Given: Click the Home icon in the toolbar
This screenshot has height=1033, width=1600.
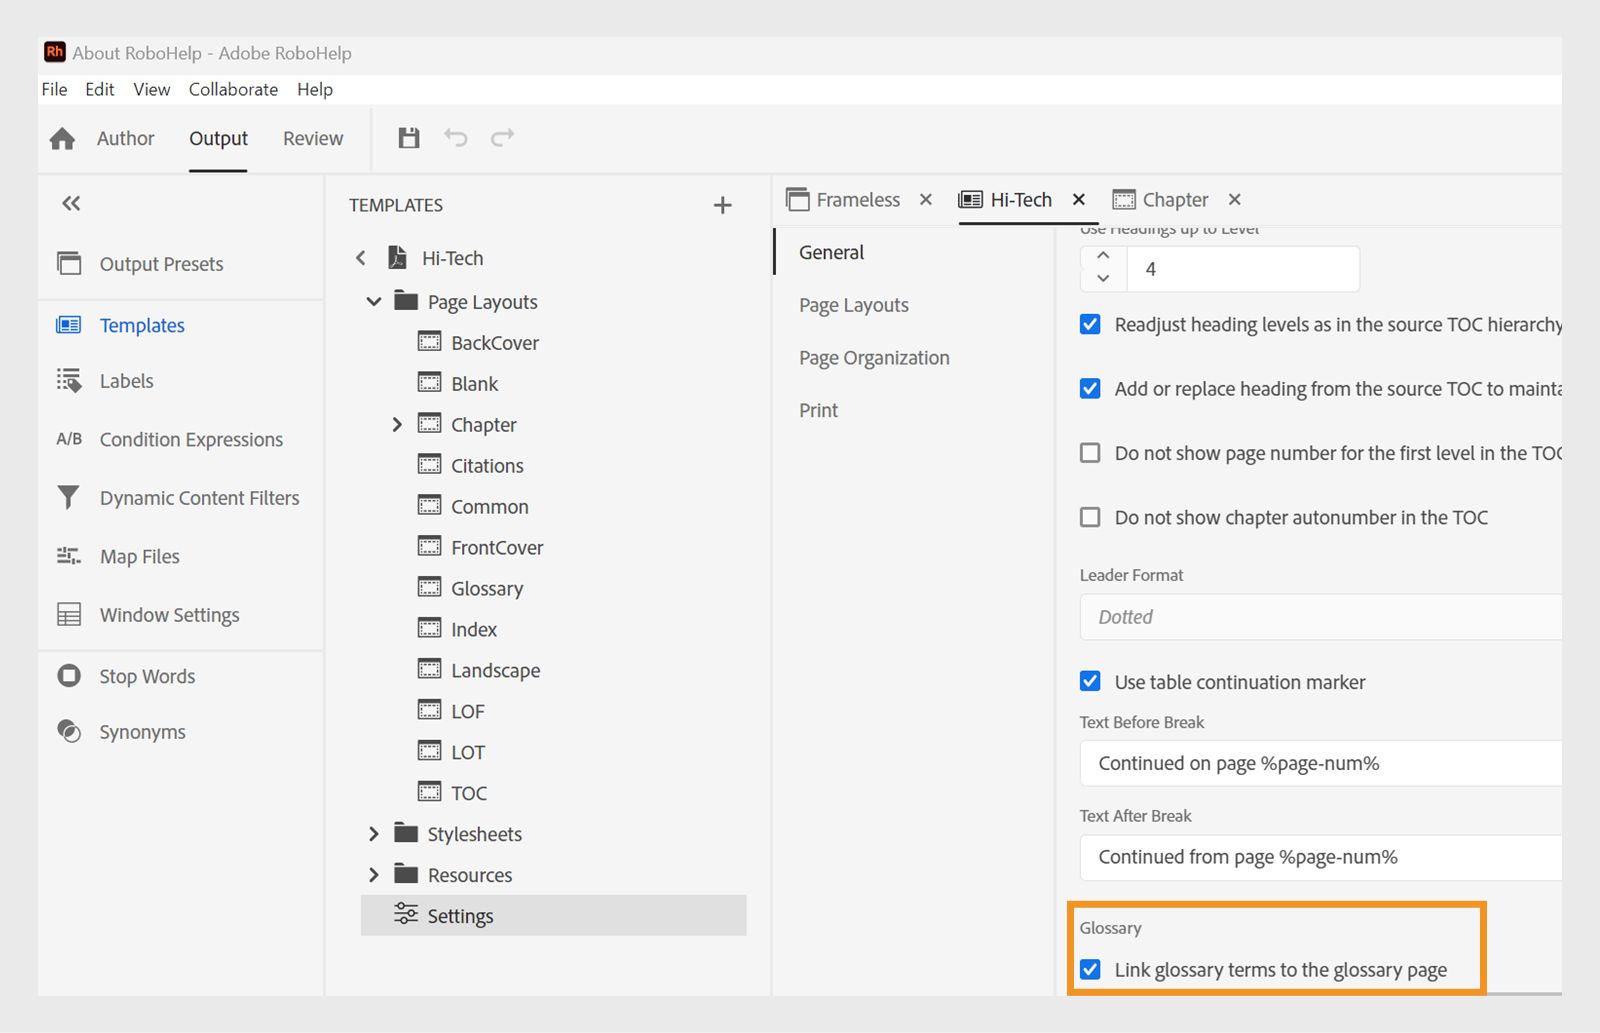Looking at the screenshot, I should pyautogui.click(x=62, y=139).
